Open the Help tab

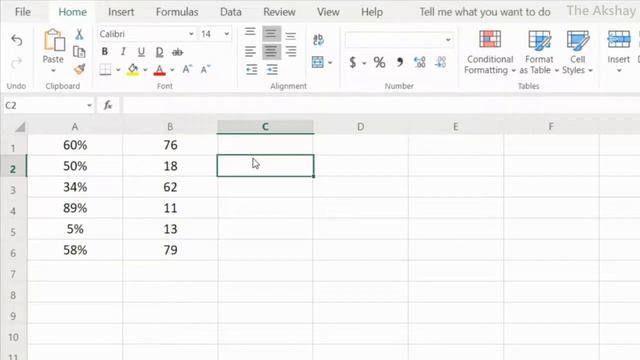point(372,12)
